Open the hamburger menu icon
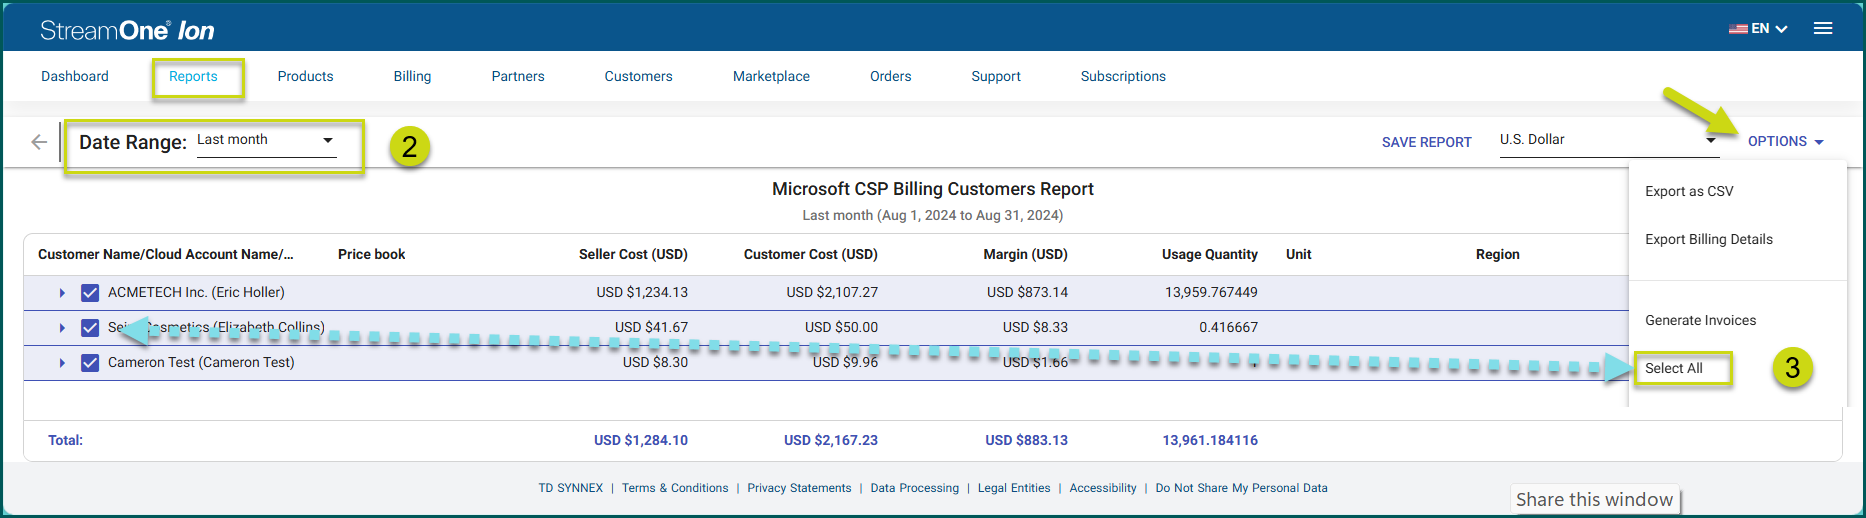Screen dimensions: 1866x518 pyautogui.click(x=1823, y=28)
